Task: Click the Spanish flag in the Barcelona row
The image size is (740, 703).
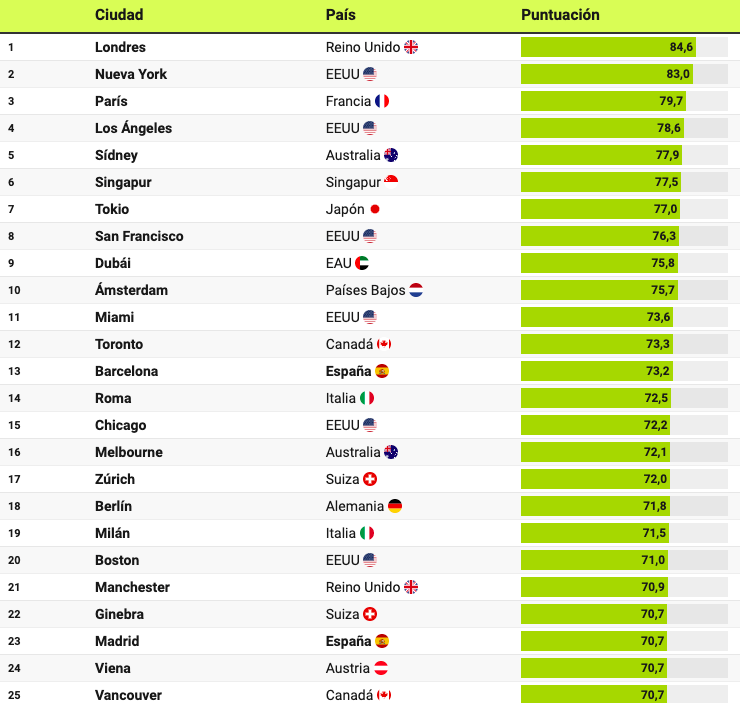Action: pyautogui.click(x=382, y=371)
